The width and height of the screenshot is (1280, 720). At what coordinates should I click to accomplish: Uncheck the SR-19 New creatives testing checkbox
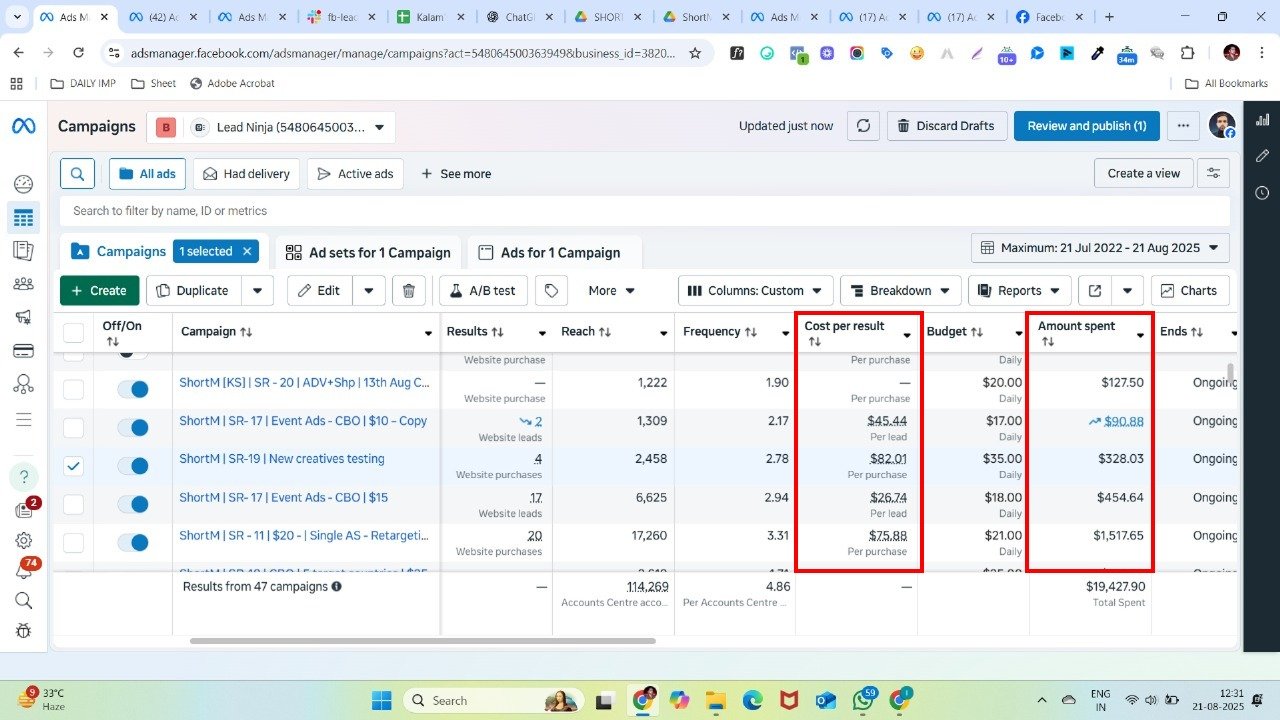pos(74,466)
